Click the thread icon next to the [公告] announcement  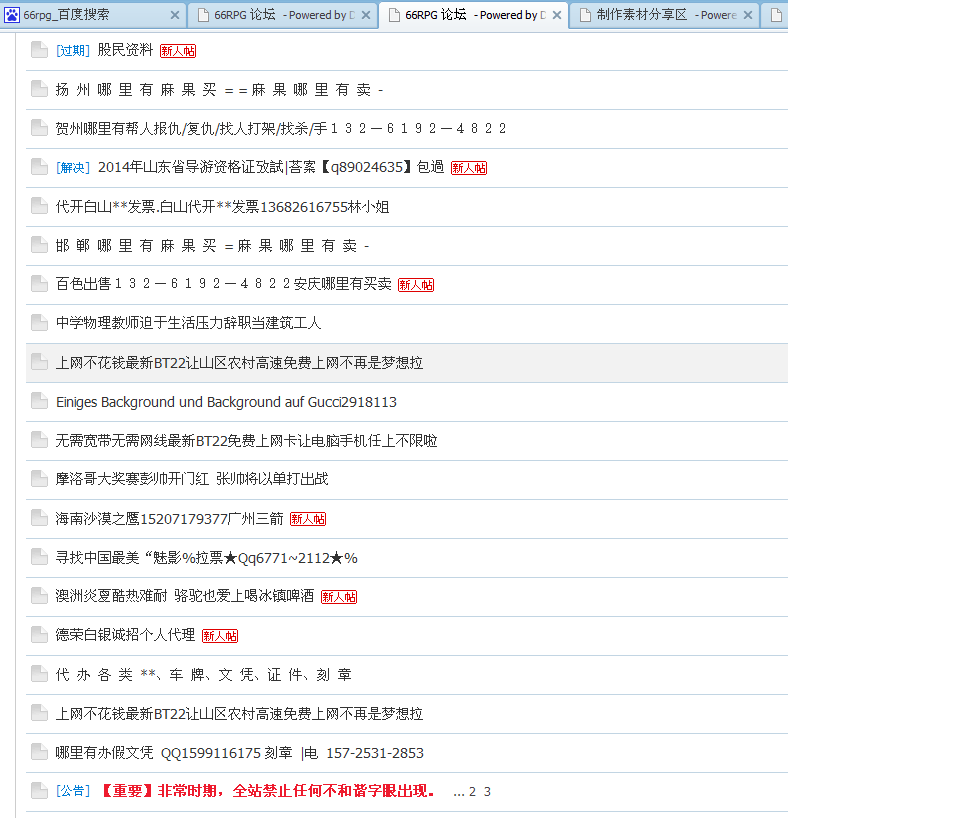point(39,791)
